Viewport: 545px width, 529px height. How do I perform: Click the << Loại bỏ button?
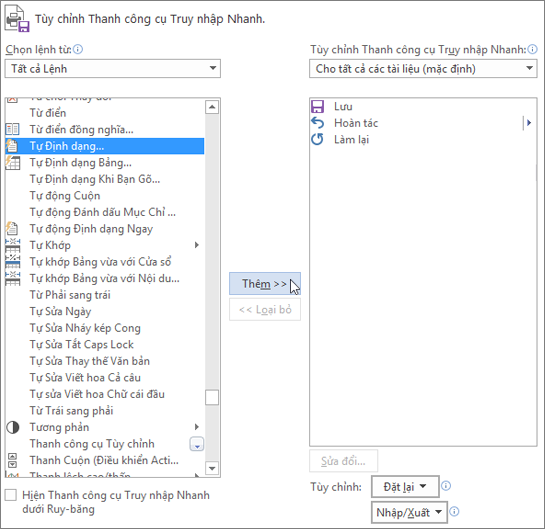coord(265,309)
